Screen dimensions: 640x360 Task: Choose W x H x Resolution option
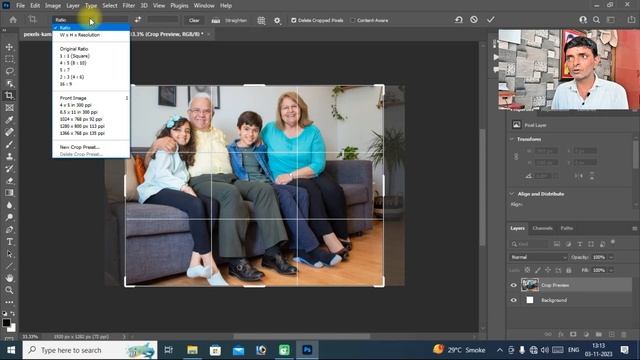click(80, 35)
